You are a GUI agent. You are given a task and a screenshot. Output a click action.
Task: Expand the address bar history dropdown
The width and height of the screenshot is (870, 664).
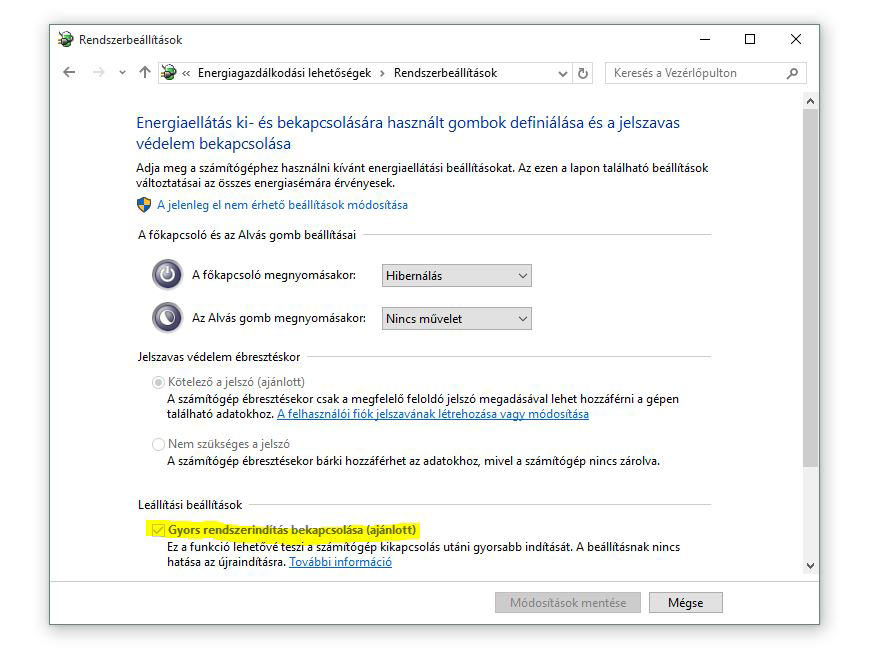click(563, 73)
